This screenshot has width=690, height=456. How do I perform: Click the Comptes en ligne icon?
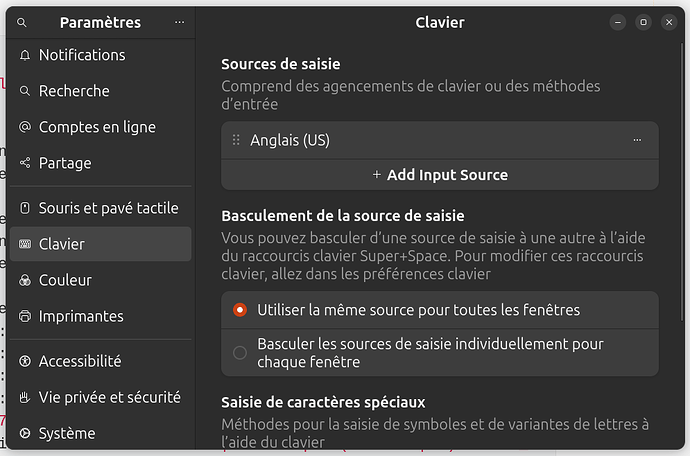25,127
